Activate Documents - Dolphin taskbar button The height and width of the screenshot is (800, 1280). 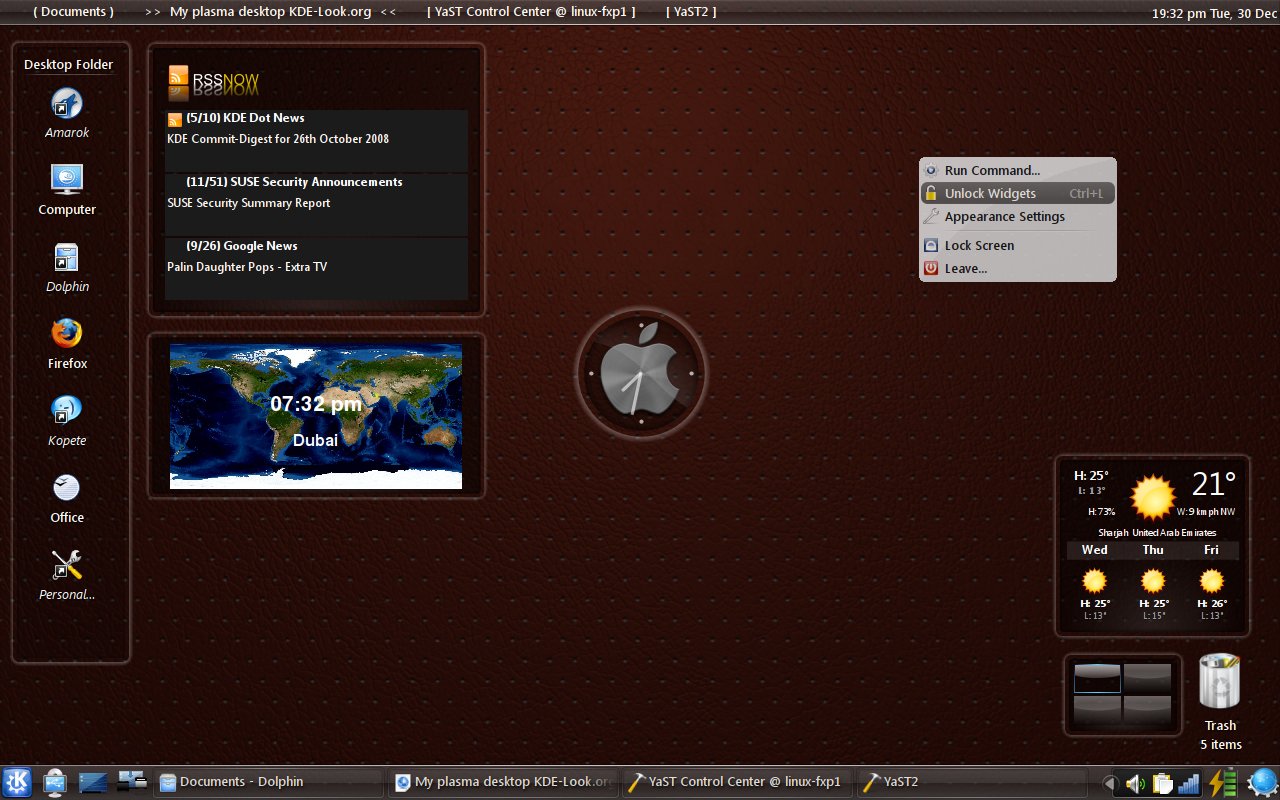pos(269,782)
